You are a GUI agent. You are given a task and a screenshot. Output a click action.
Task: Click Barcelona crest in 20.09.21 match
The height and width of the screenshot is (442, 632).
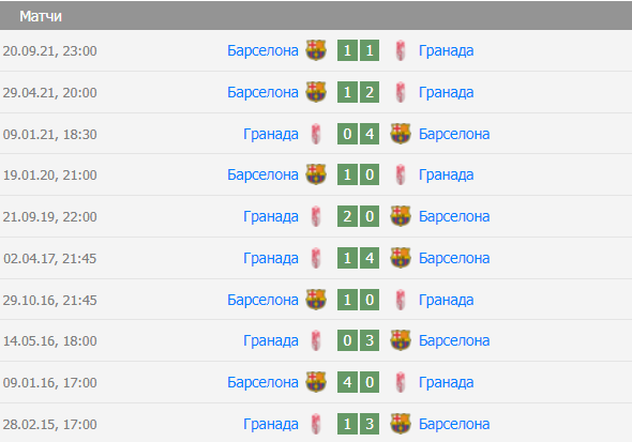[316, 51]
